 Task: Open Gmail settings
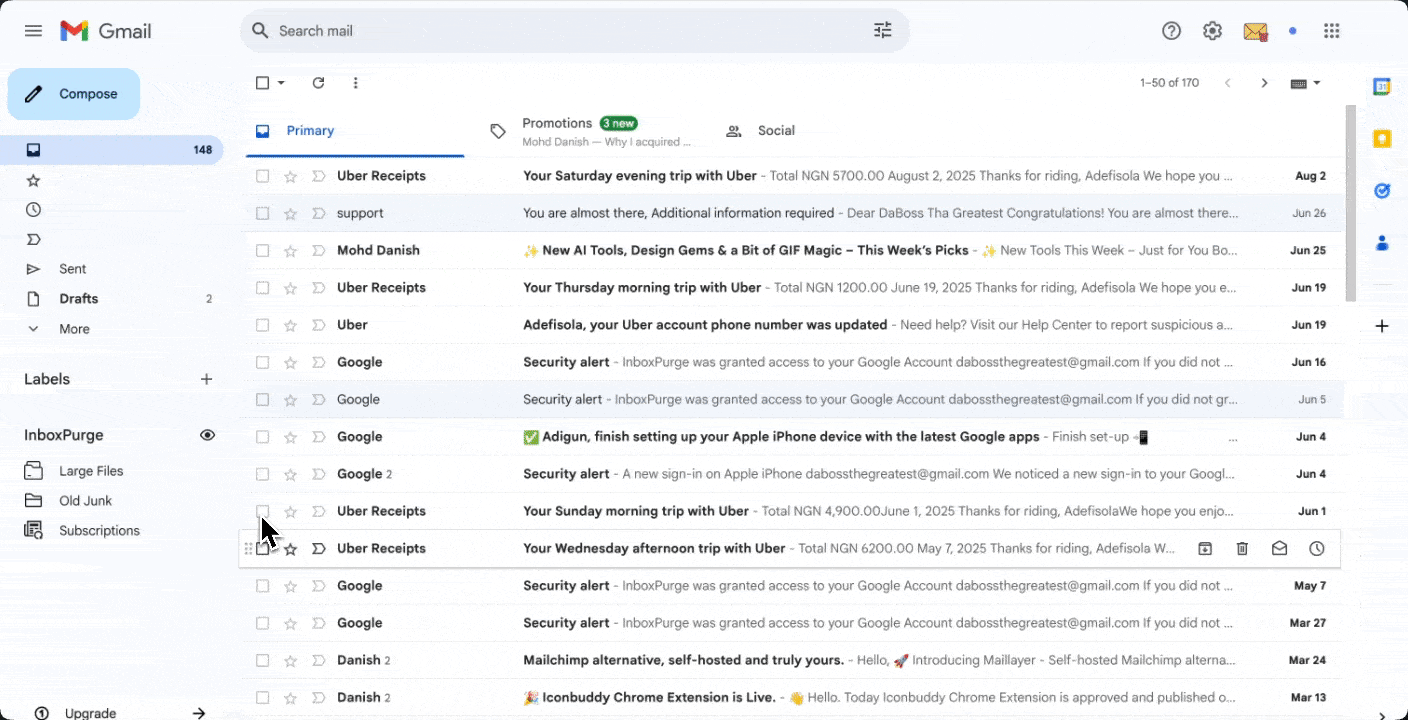1212,31
